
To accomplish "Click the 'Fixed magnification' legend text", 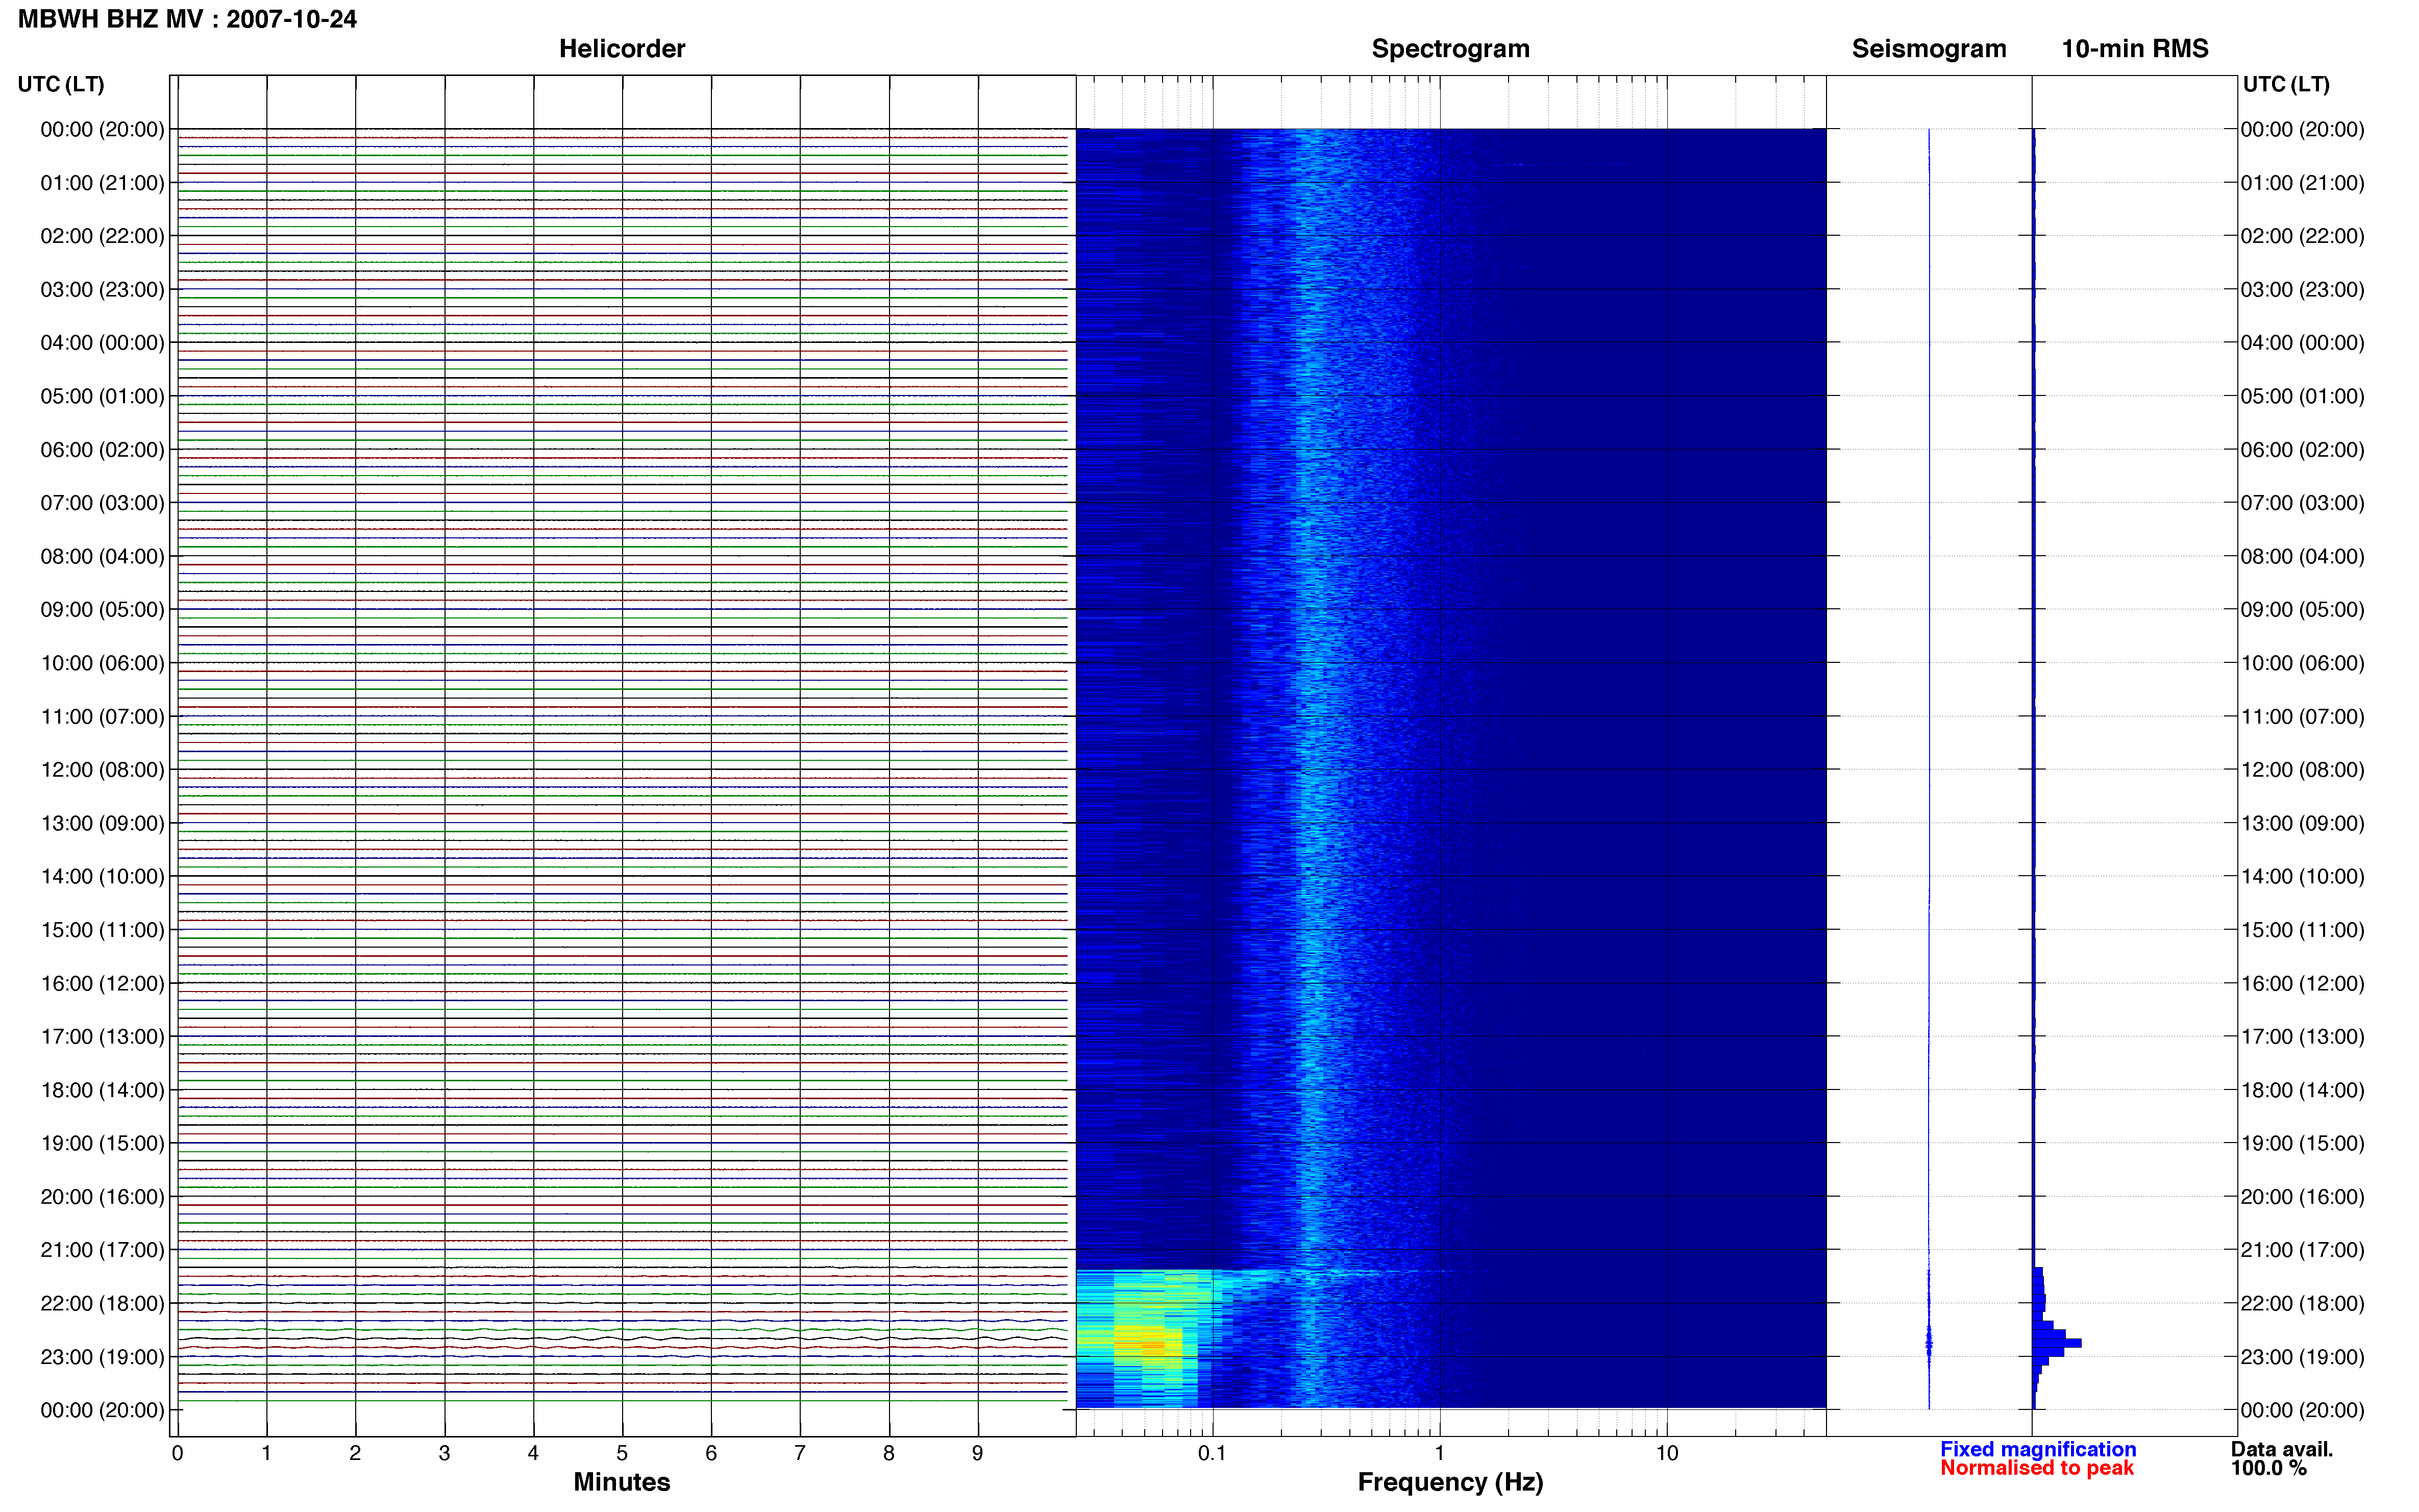I will pyautogui.click(x=2038, y=1449).
